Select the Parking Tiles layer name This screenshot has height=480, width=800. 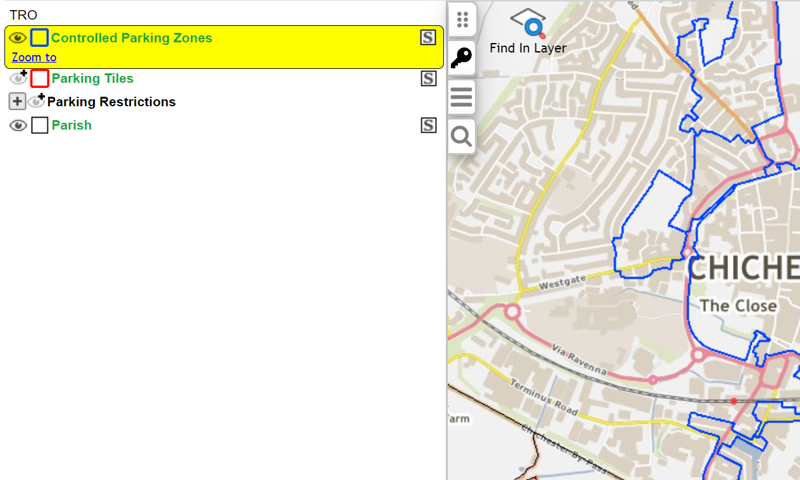[92, 78]
